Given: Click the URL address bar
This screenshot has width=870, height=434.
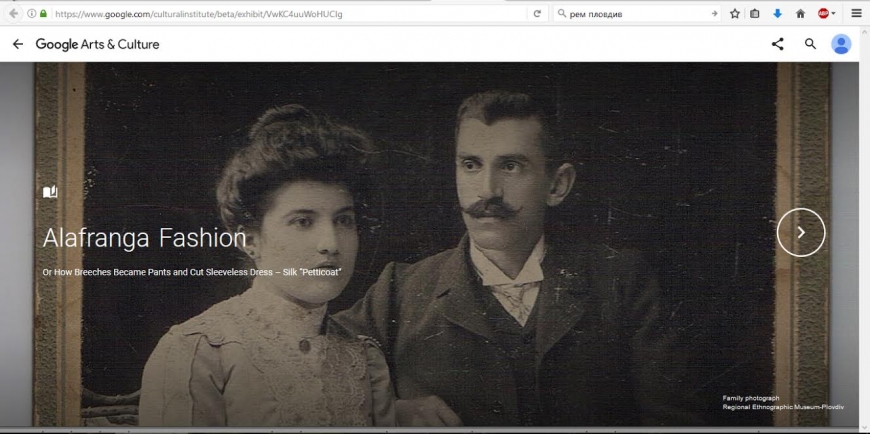Looking at the screenshot, I should [280, 13].
